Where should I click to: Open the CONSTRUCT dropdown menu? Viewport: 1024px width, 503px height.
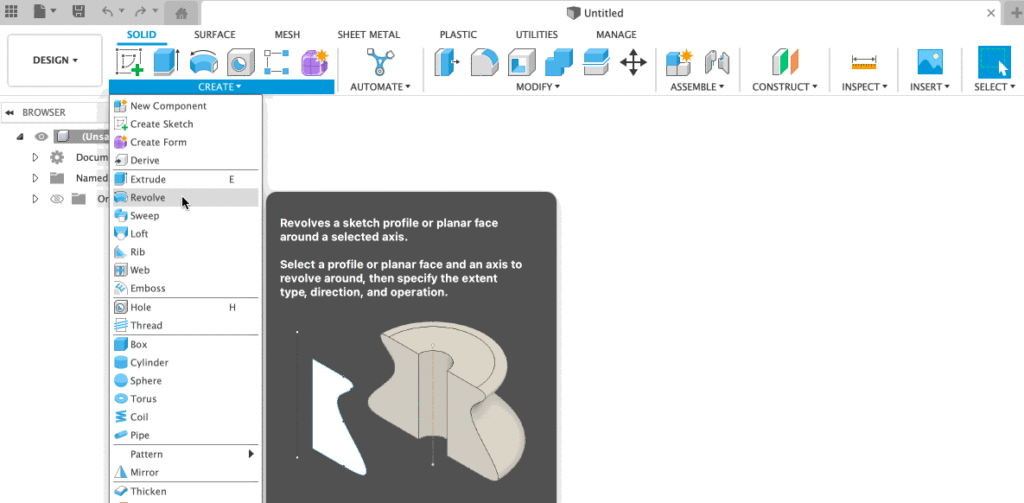[784, 87]
